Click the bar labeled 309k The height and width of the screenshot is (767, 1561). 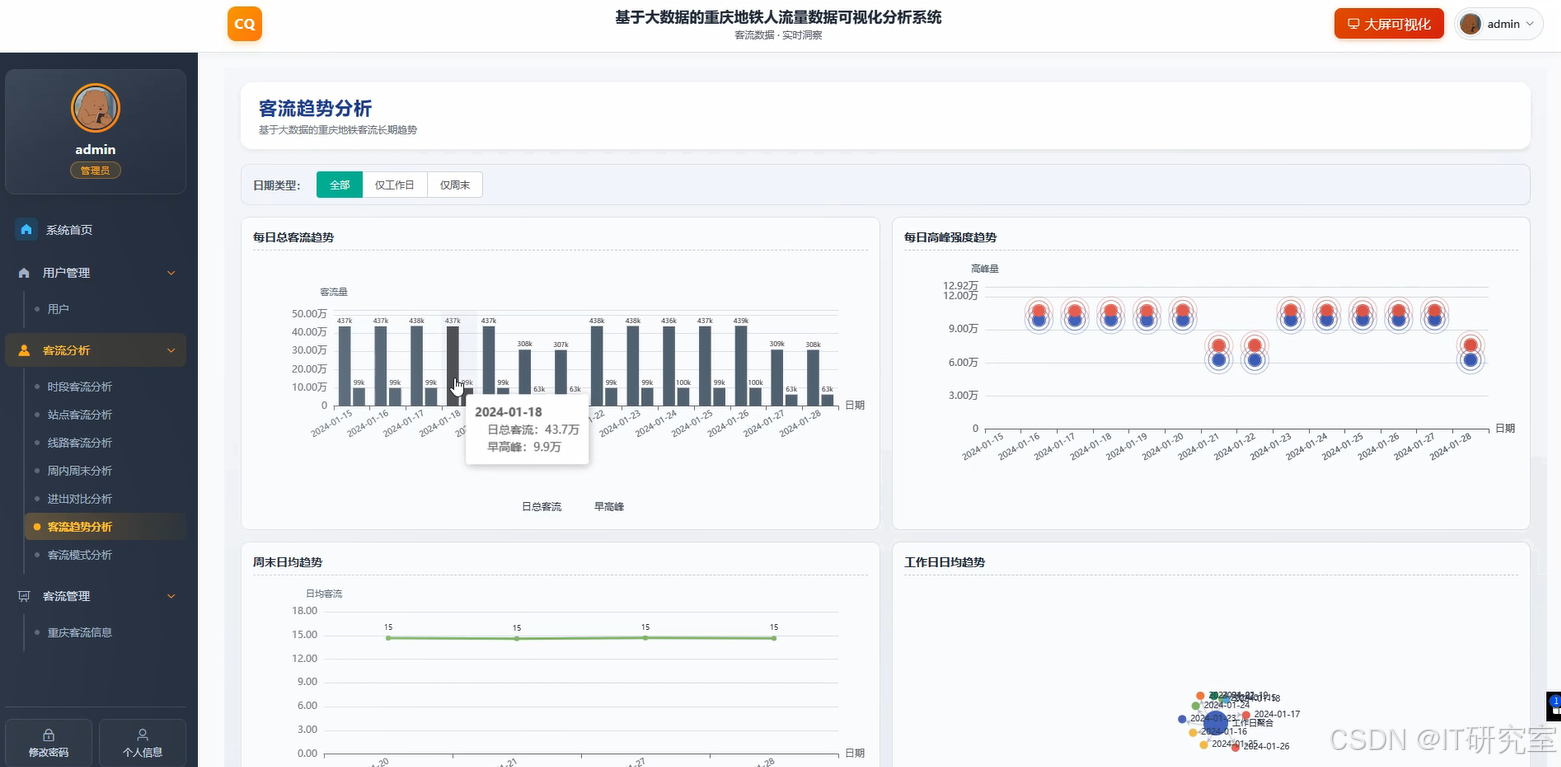[777, 378]
